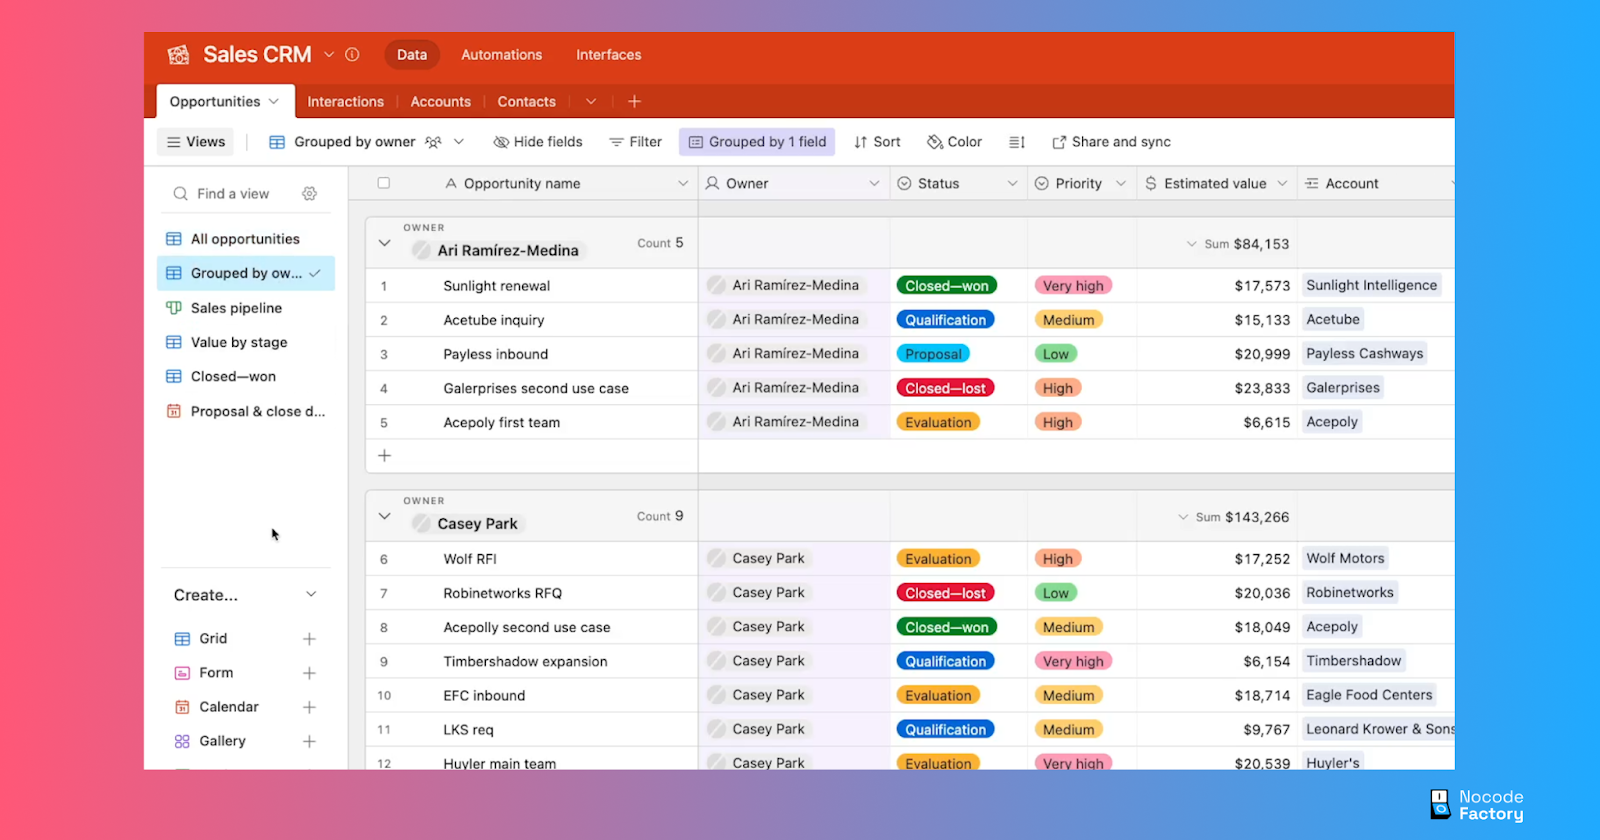The image size is (1600, 840).
Task: Toggle the select-all records checkbox
Action: (x=384, y=184)
